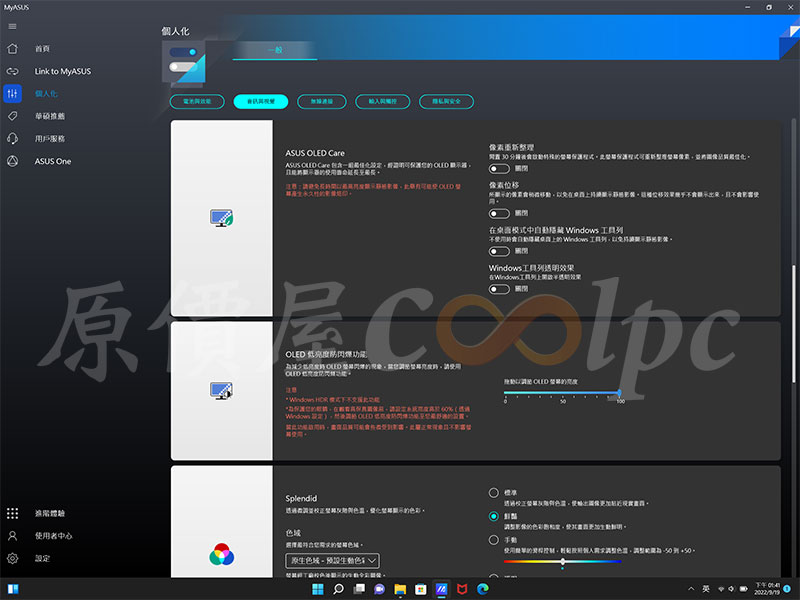Open the Link to MyASUS page

pyautogui.click(x=63, y=71)
